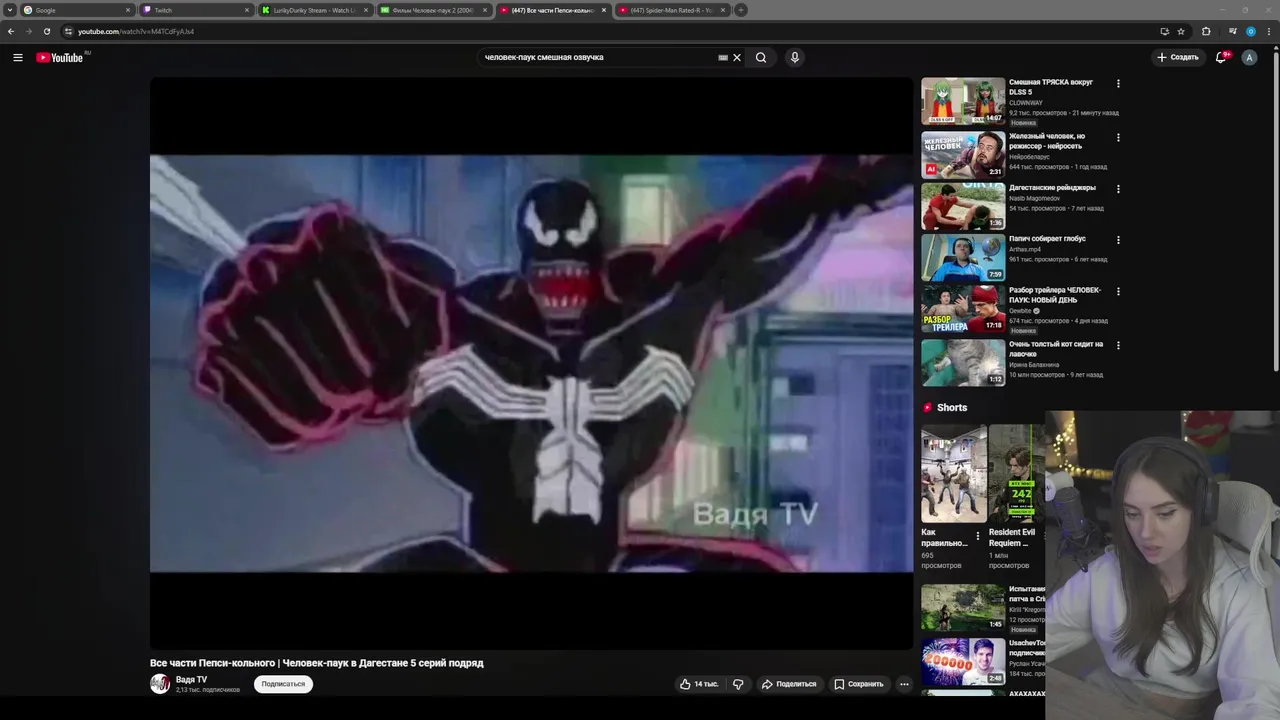Switch to the Twitch tab
This screenshot has height=720, width=1280.
pos(196,10)
